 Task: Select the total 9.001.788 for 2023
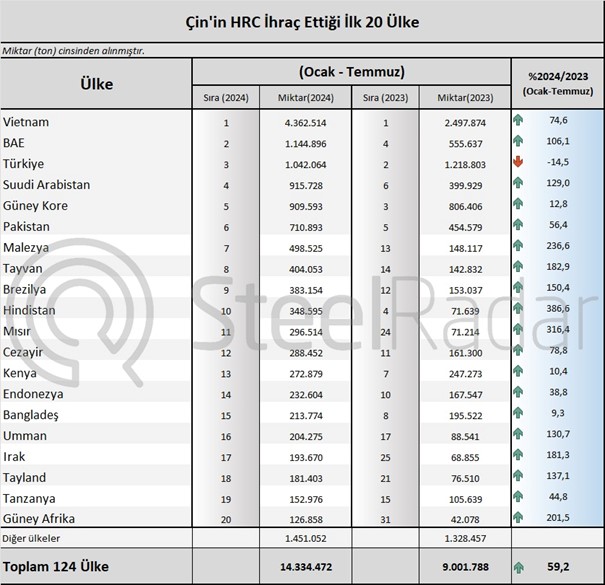[x=465, y=567]
